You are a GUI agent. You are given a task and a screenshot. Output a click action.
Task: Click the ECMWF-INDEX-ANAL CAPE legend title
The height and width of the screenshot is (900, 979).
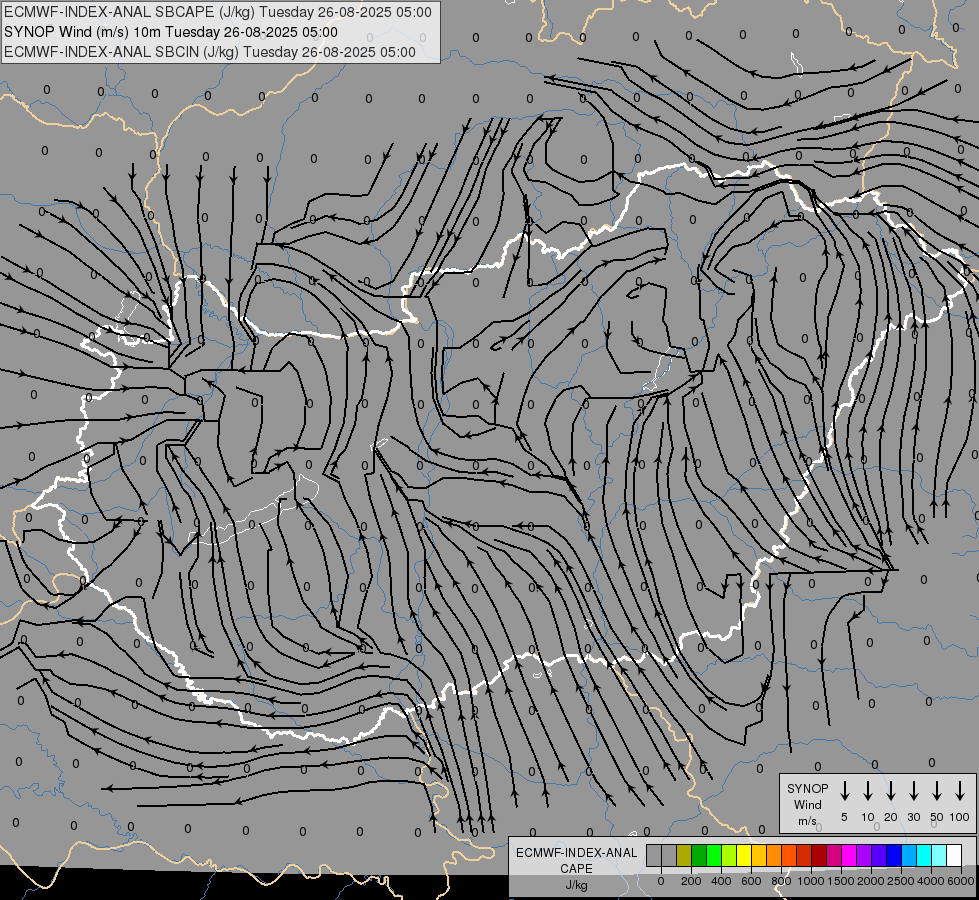pos(576,860)
